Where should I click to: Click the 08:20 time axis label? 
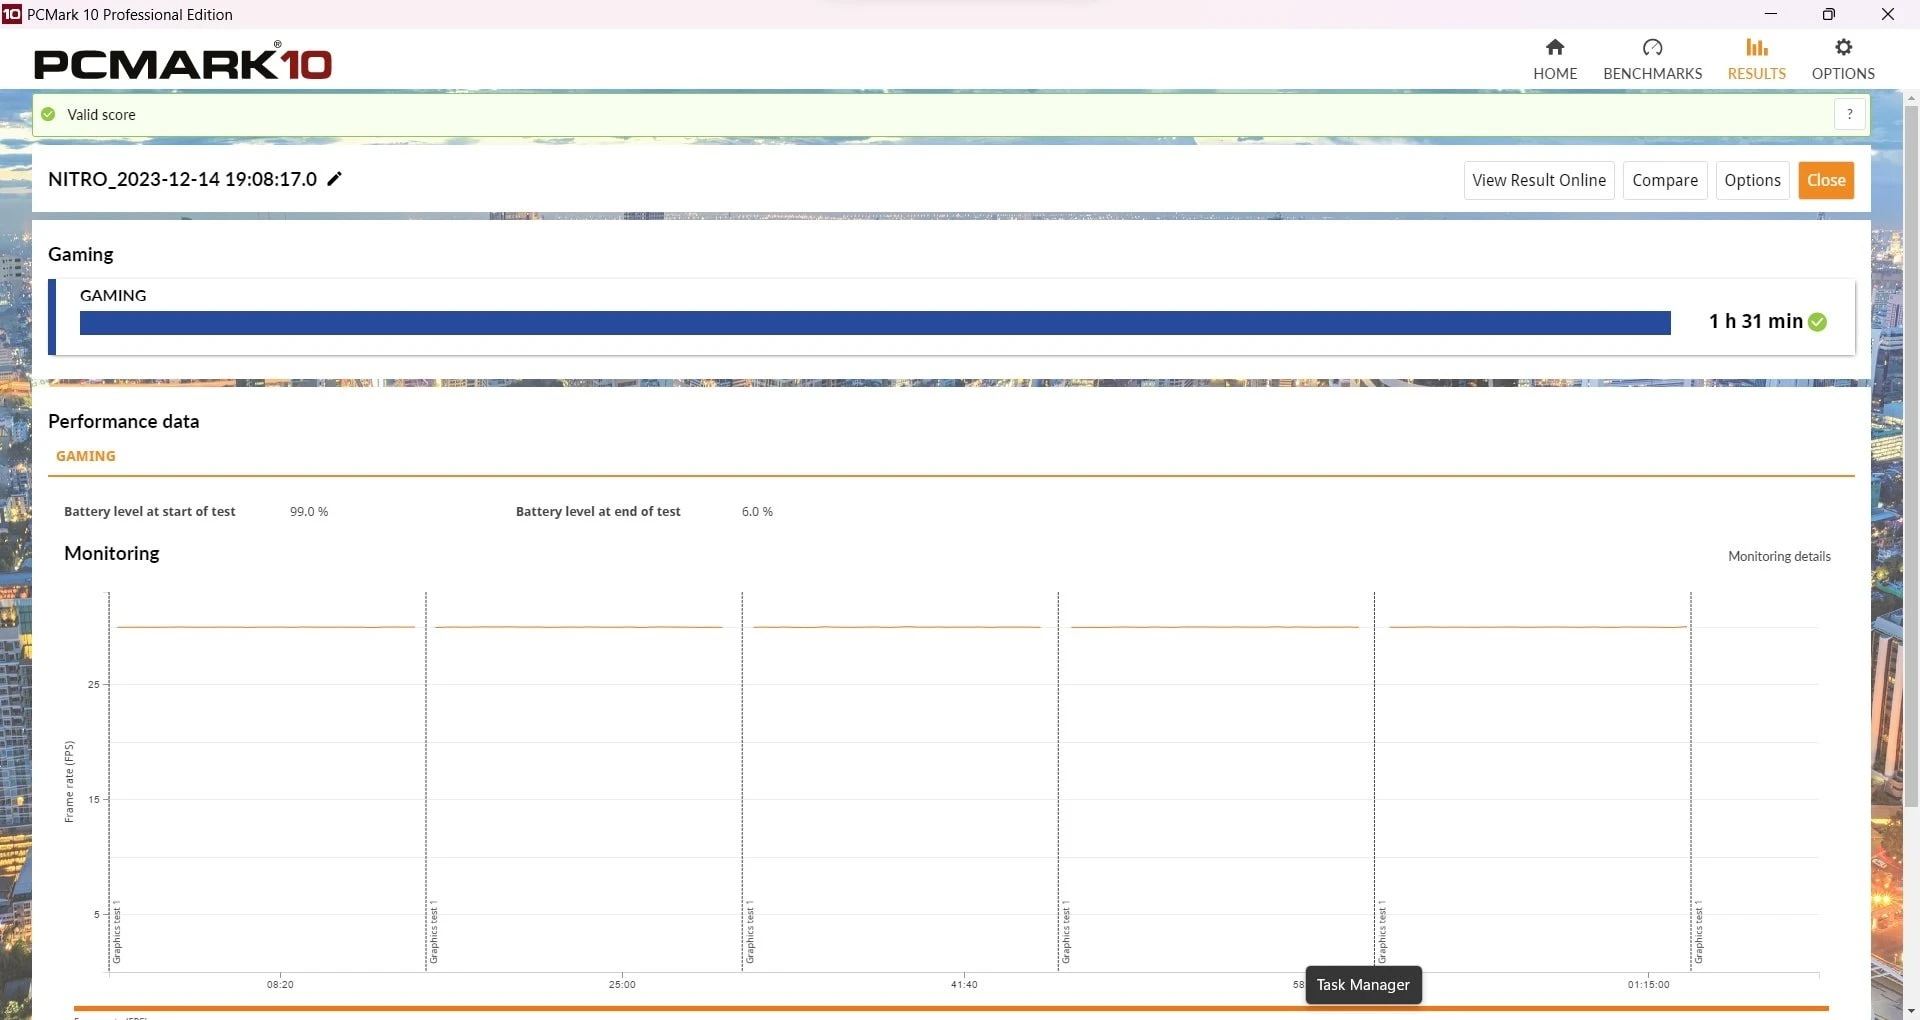point(280,985)
